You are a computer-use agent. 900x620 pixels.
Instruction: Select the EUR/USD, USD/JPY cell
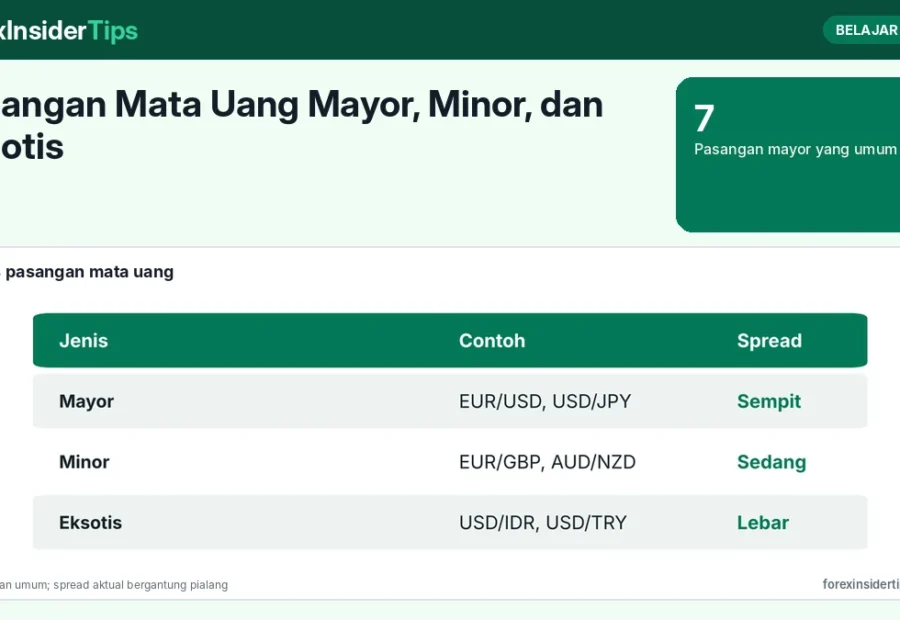(x=545, y=401)
